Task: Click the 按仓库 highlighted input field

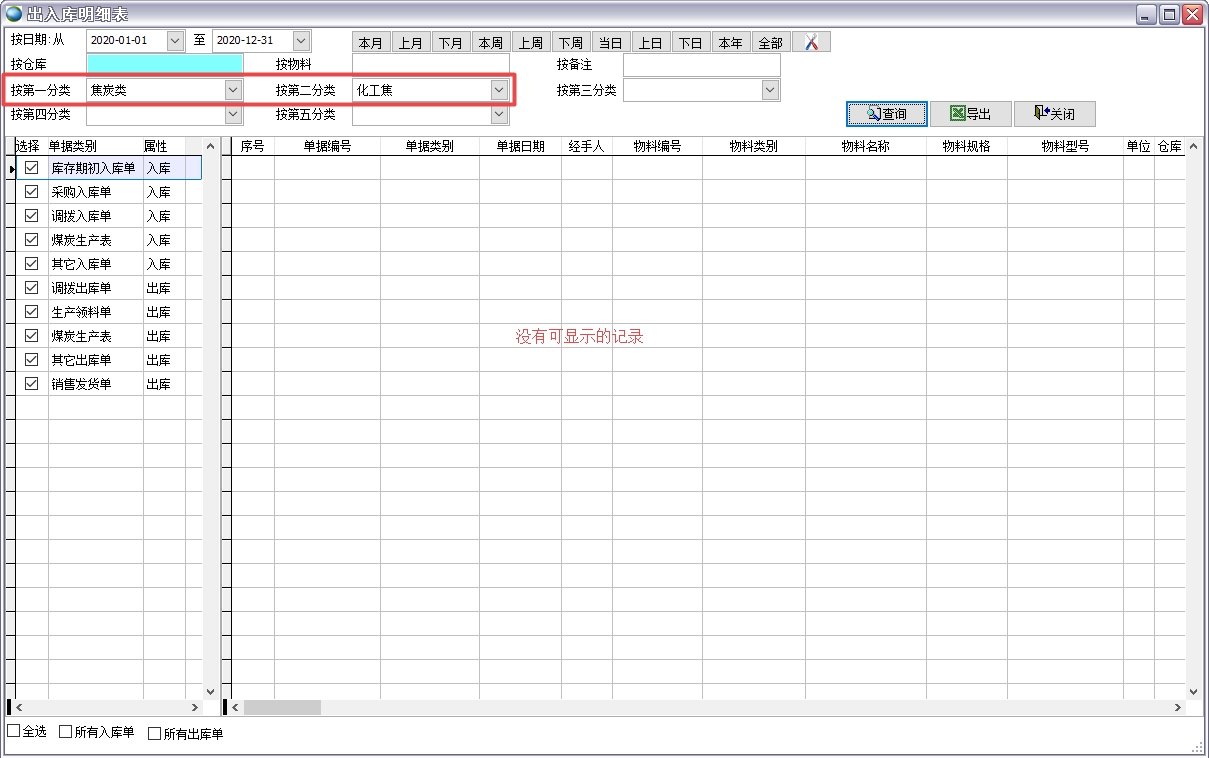Action: (x=165, y=64)
